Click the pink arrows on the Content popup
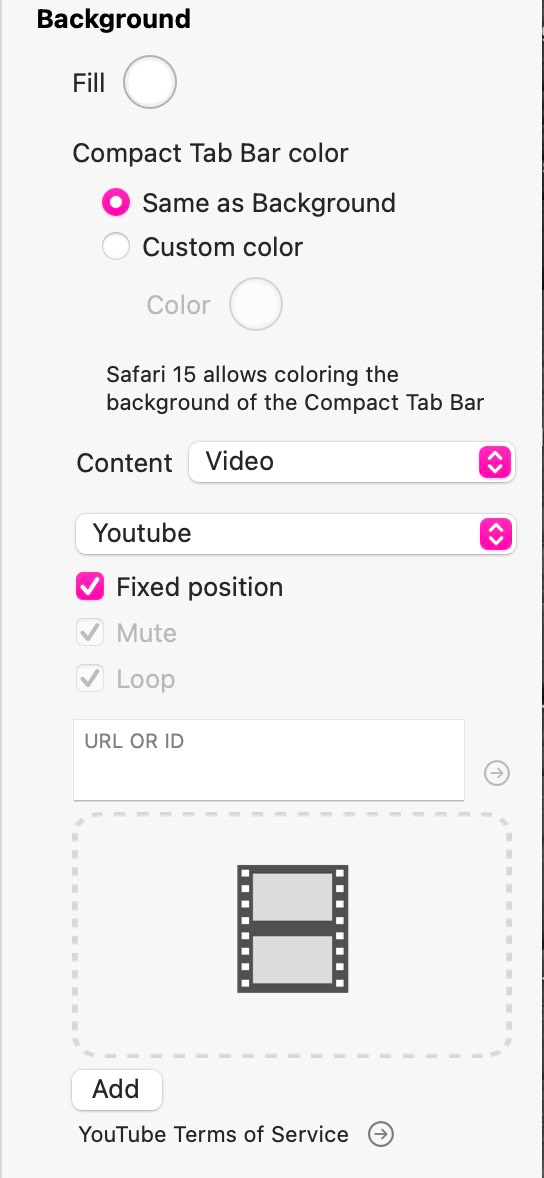The width and height of the screenshot is (544, 1178). tap(495, 462)
